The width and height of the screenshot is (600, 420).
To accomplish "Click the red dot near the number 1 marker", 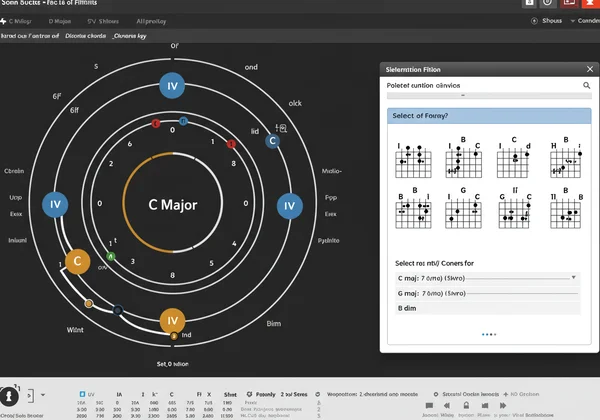I will (231, 144).
